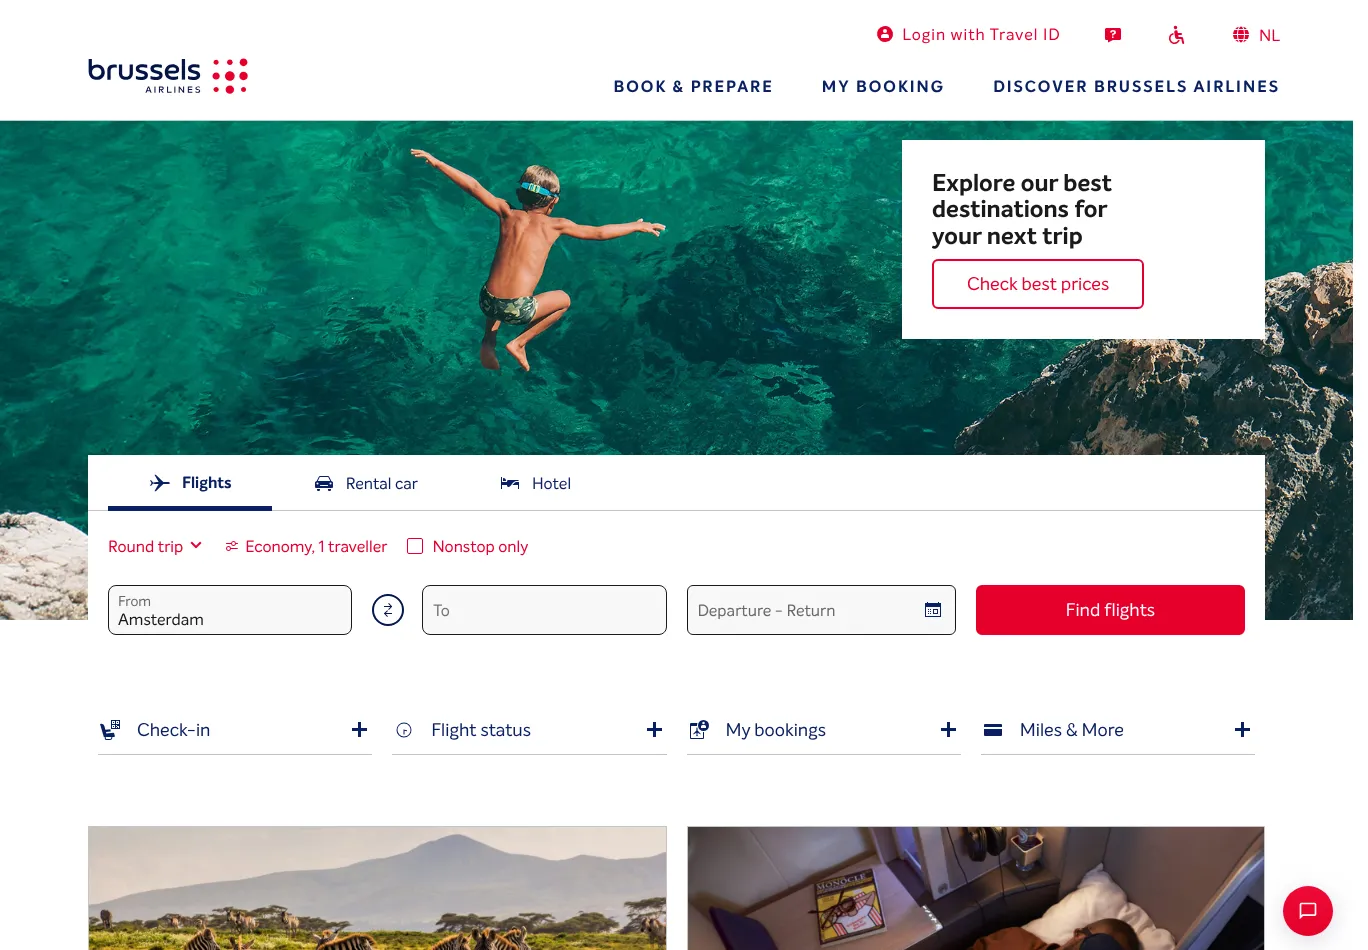The image size is (1368, 950).
Task: Click the Brussels Airlines logo
Action: click(168, 76)
